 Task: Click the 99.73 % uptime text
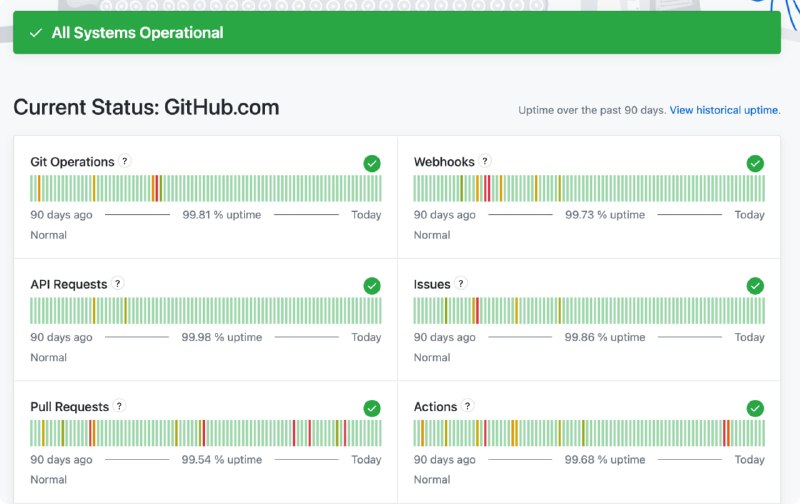click(x=605, y=215)
